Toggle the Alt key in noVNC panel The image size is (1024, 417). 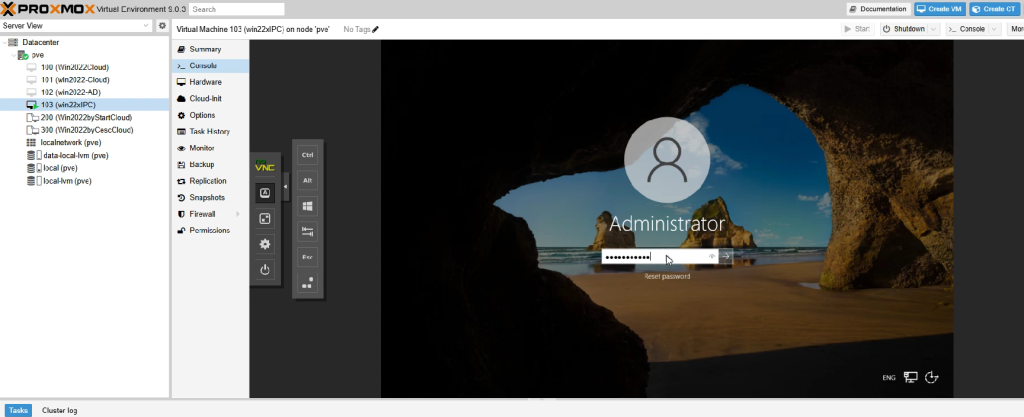click(x=308, y=180)
